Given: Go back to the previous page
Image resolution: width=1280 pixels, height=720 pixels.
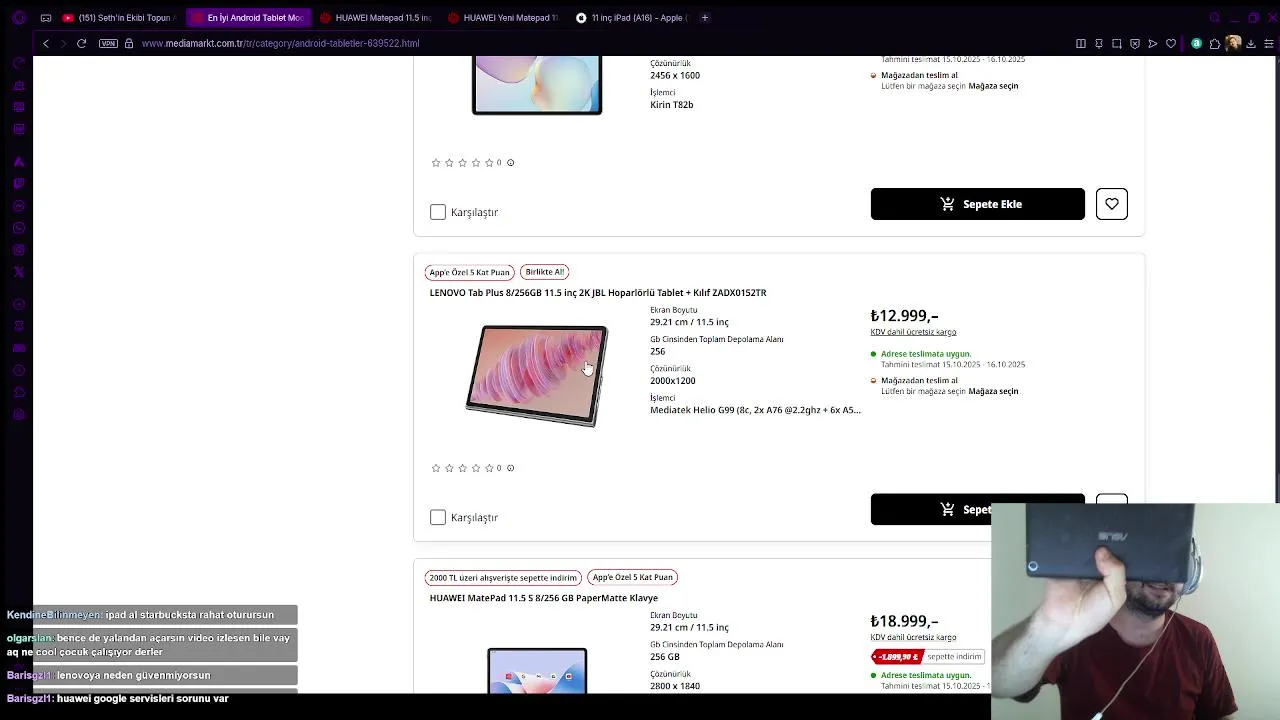Looking at the screenshot, I should coord(46,43).
